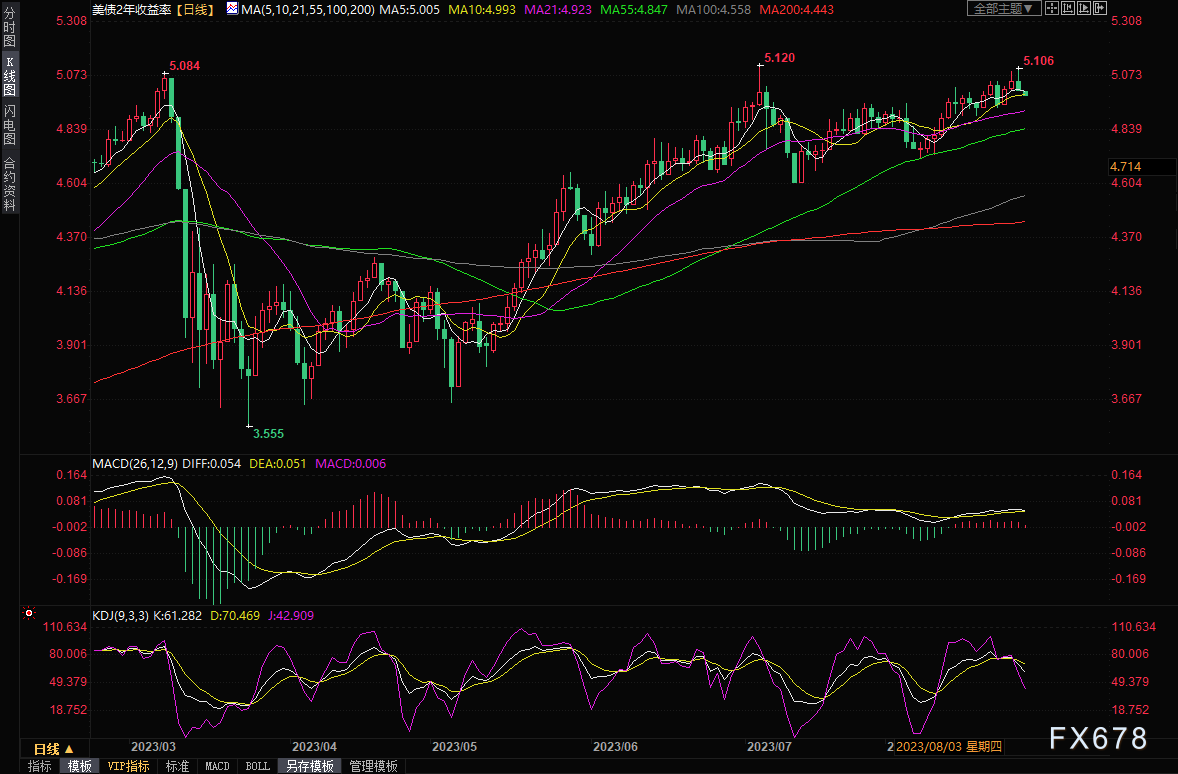1178x774 pixels.
Task: Open the 合约资料 sidebar tab
Action: pos(10,183)
